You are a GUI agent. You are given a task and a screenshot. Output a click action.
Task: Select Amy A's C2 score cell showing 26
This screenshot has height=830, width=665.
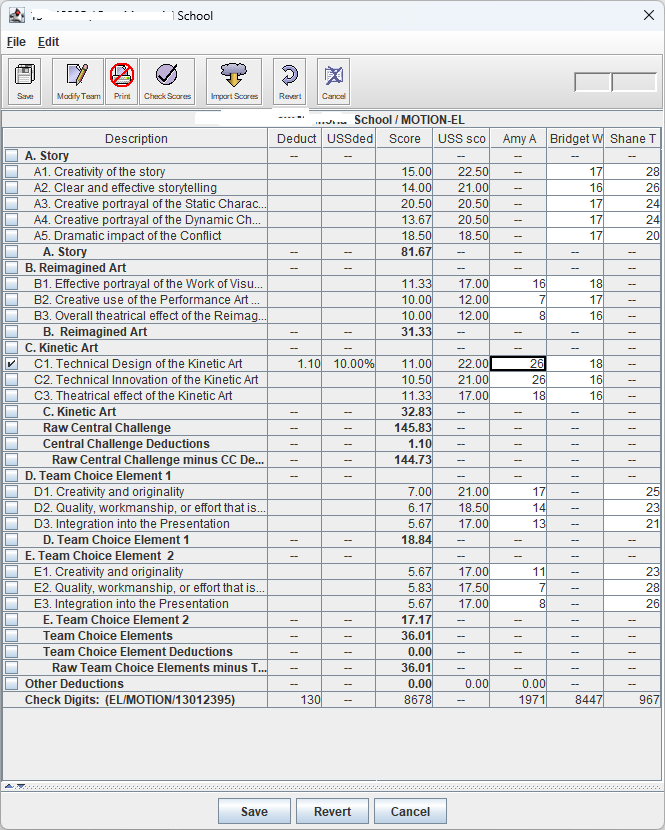pyautogui.click(x=518, y=380)
